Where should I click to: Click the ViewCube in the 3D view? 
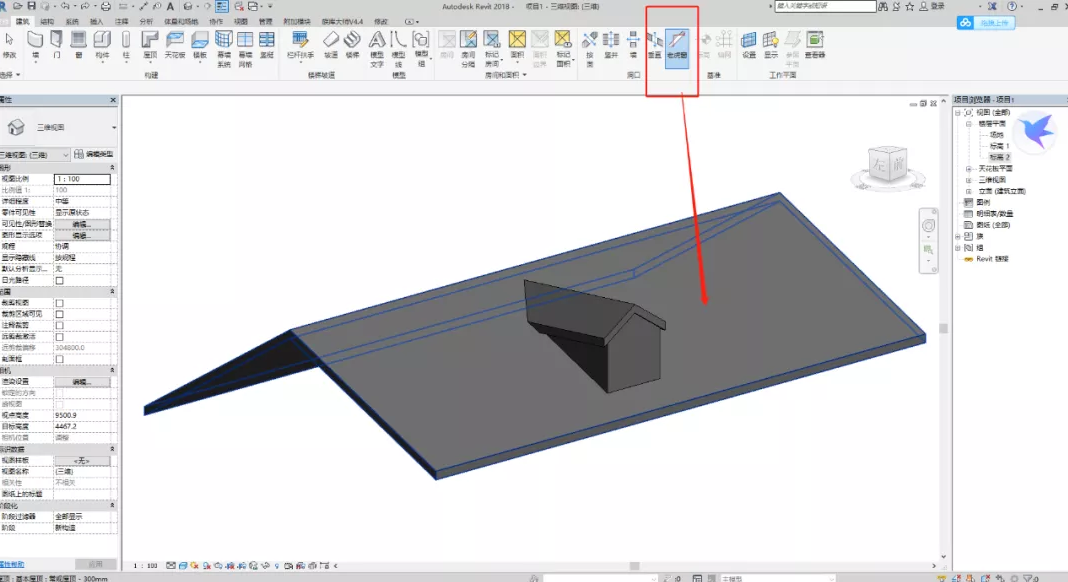888,166
